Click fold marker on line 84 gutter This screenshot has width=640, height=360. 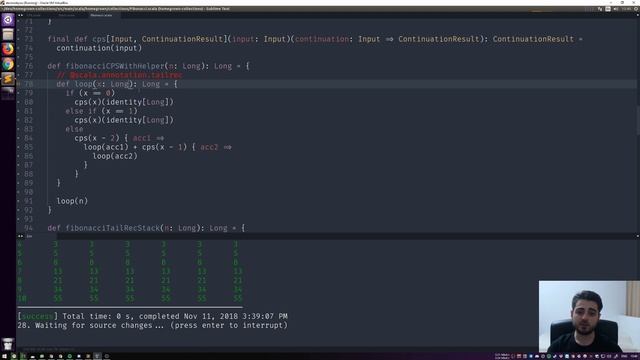(x=18, y=138)
